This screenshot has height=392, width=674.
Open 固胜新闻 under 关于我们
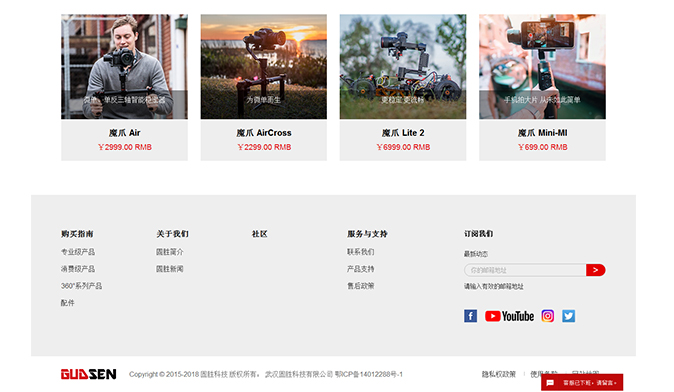pyautogui.click(x=170, y=269)
